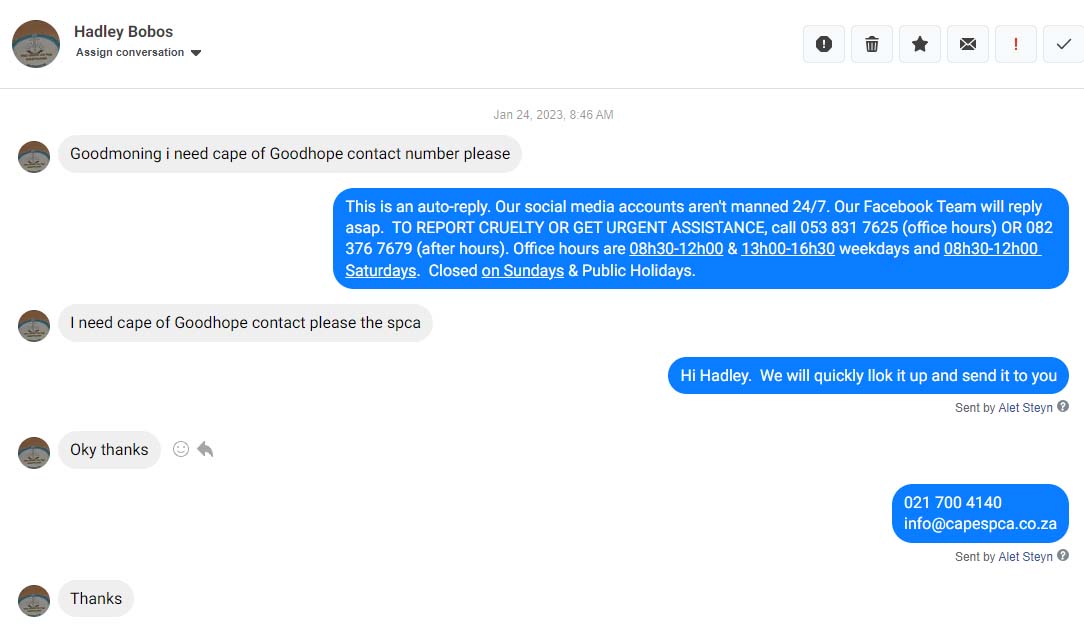Open the 'on Sundays' underlined link

[x=523, y=270]
